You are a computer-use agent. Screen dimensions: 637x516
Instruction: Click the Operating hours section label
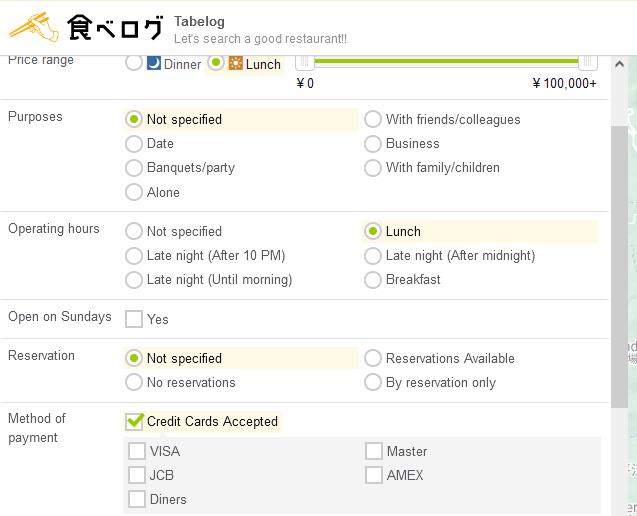(54, 228)
